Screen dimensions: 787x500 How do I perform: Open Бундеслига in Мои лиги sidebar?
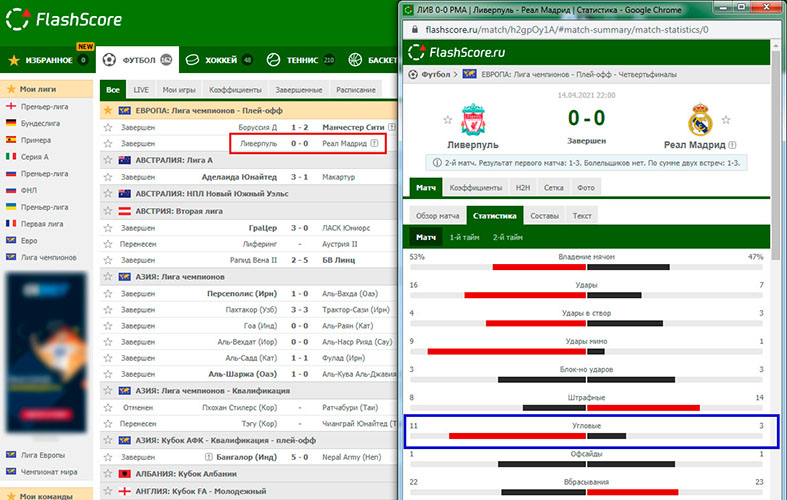[x=40, y=123]
